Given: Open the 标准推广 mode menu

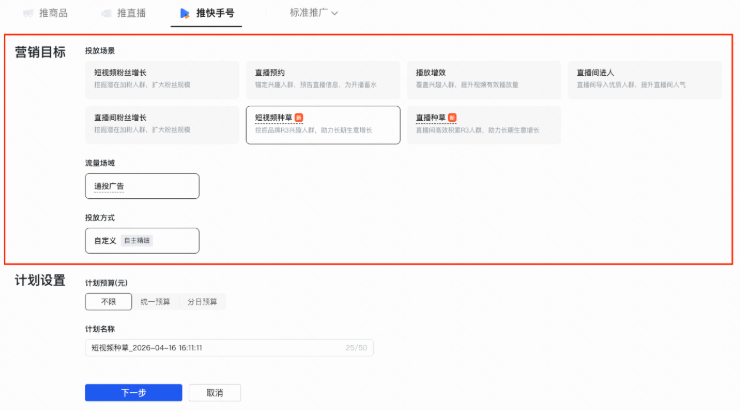Looking at the screenshot, I should (x=314, y=13).
